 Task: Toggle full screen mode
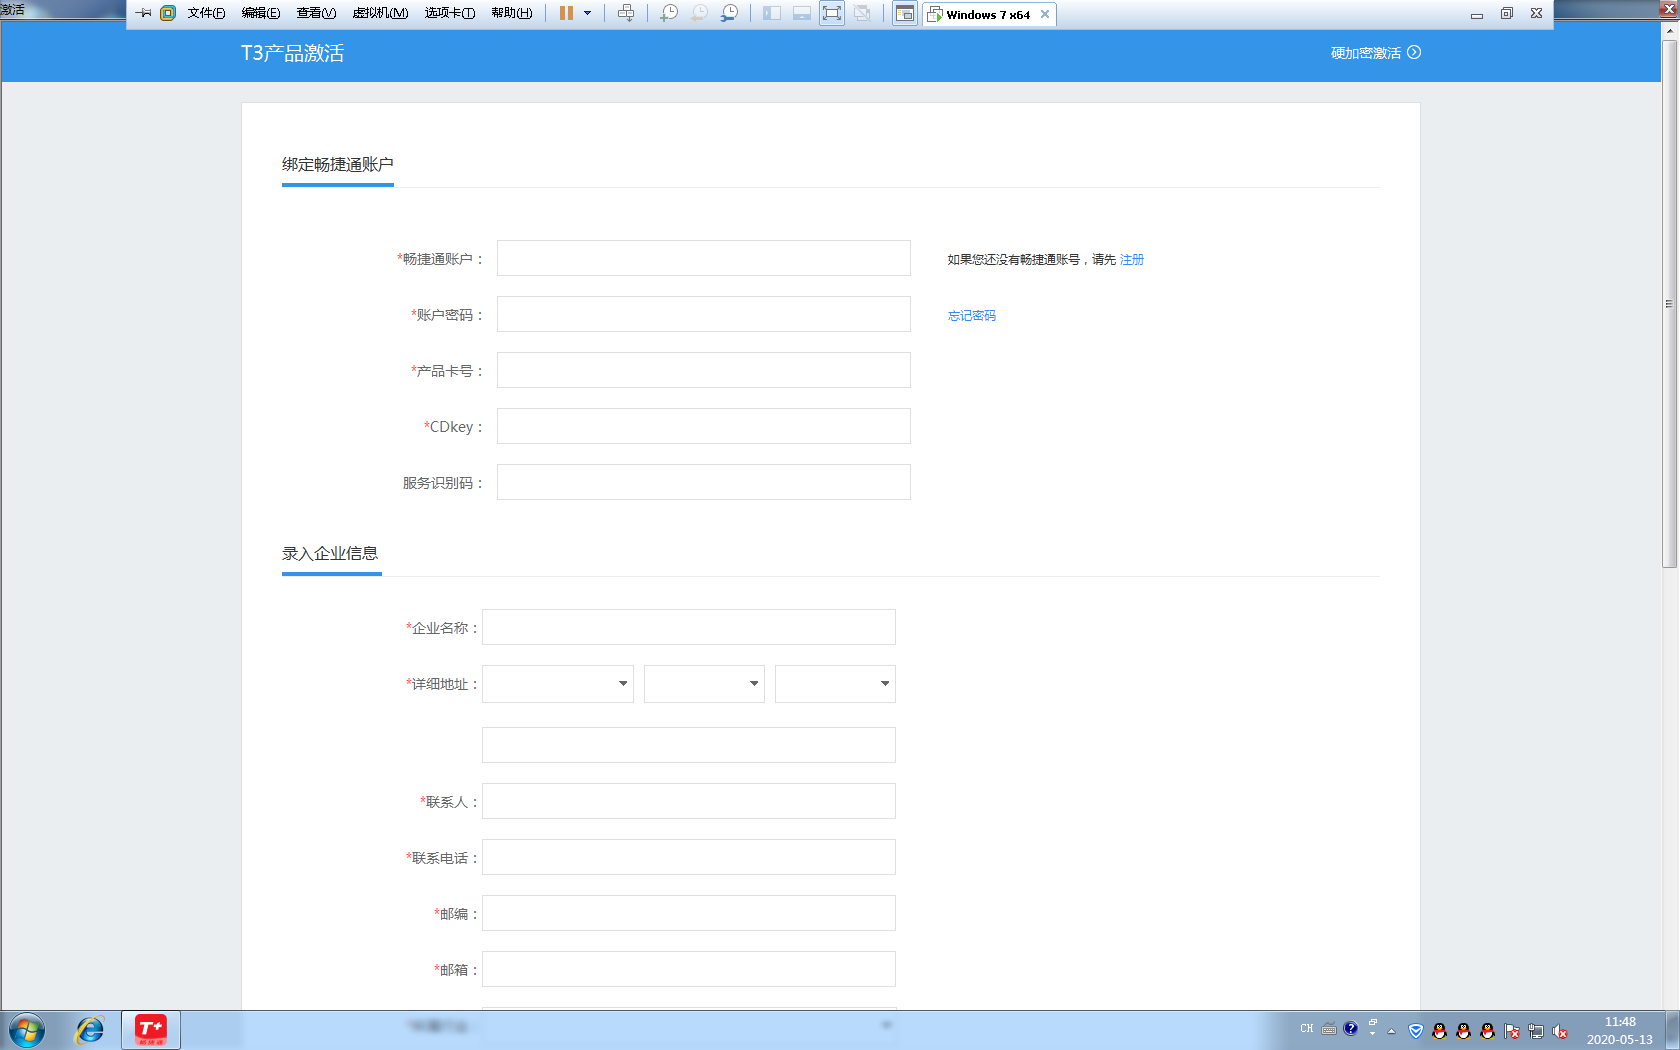(831, 13)
